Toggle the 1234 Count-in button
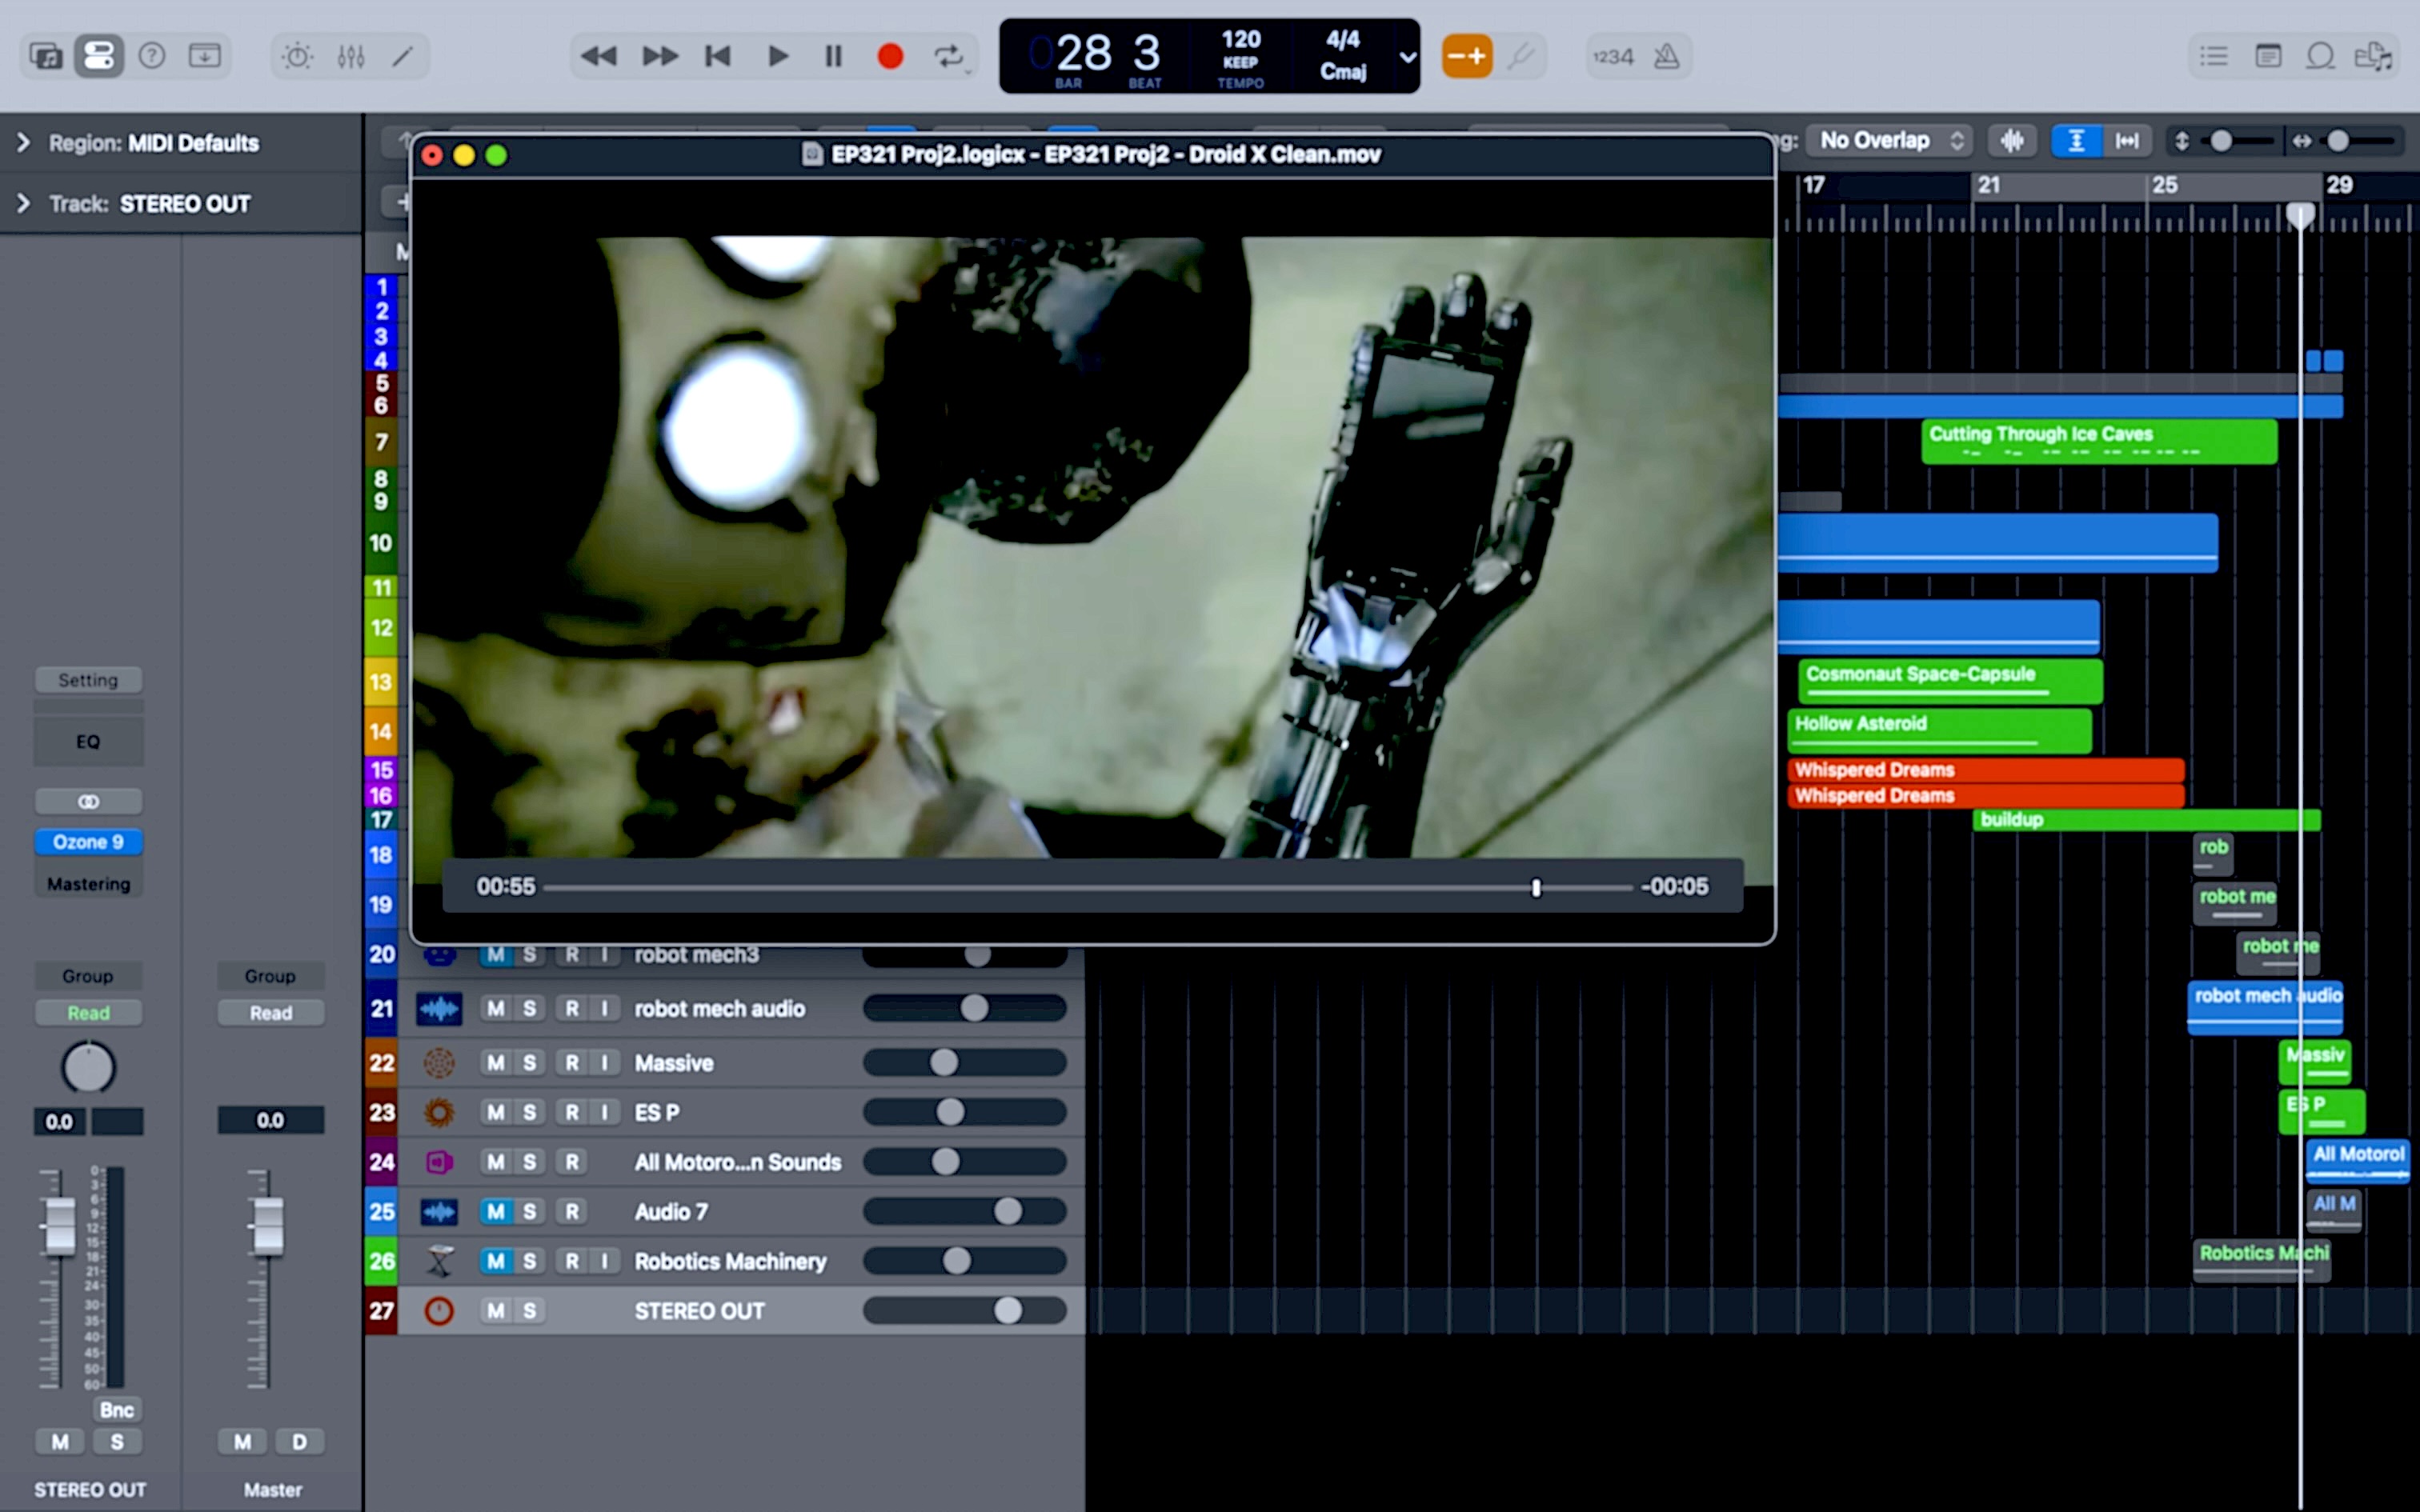The width and height of the screenshot is (2420, 1512). pyautogui.click(x=1612, y=56)
